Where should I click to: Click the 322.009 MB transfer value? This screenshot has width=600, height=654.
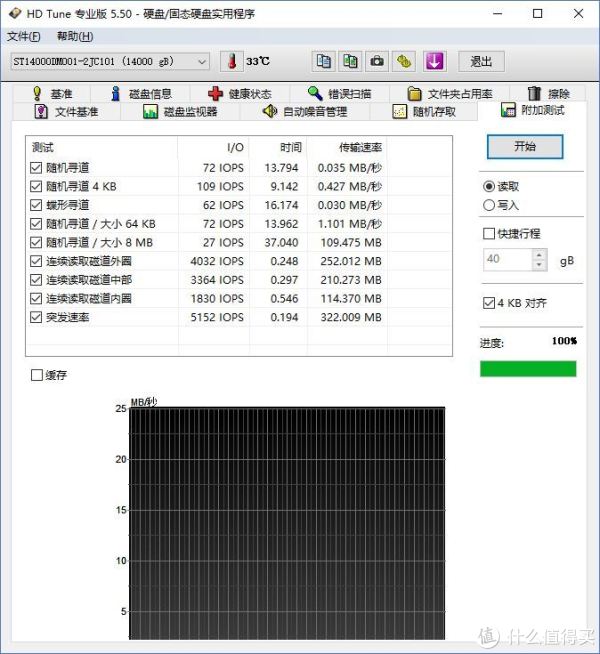pyautogui.click(x=351, y=317)
